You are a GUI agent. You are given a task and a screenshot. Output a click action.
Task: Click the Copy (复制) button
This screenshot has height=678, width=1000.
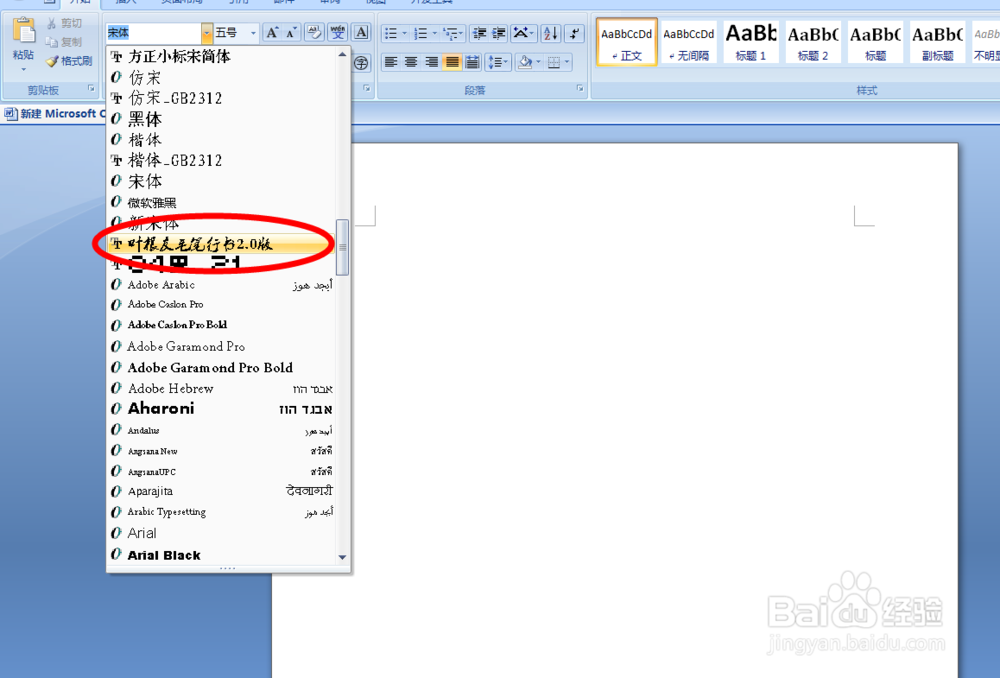tap(64, 42)
